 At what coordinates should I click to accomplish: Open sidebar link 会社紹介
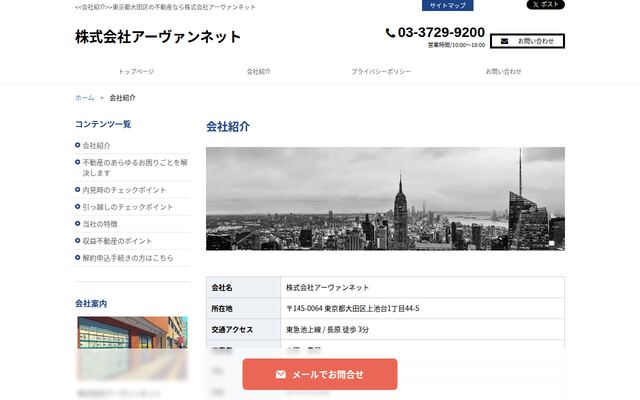click(96, 145)
